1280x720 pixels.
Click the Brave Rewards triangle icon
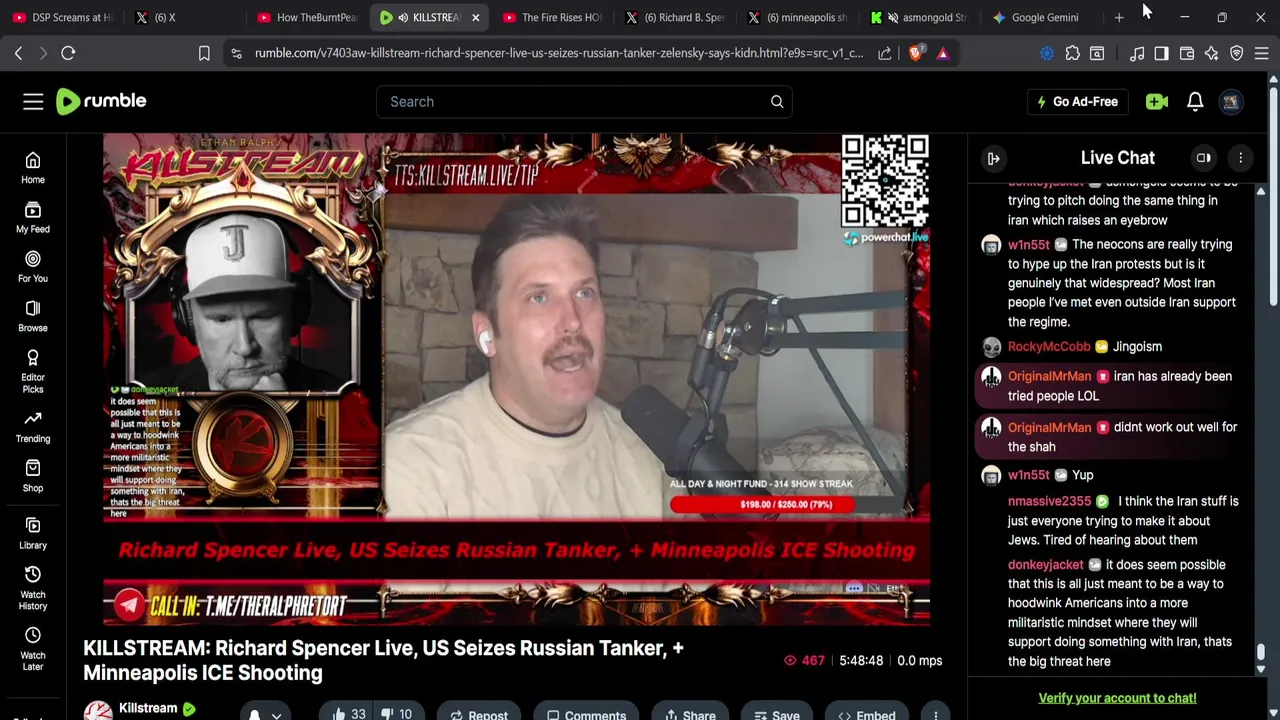(x=943, y=53)
